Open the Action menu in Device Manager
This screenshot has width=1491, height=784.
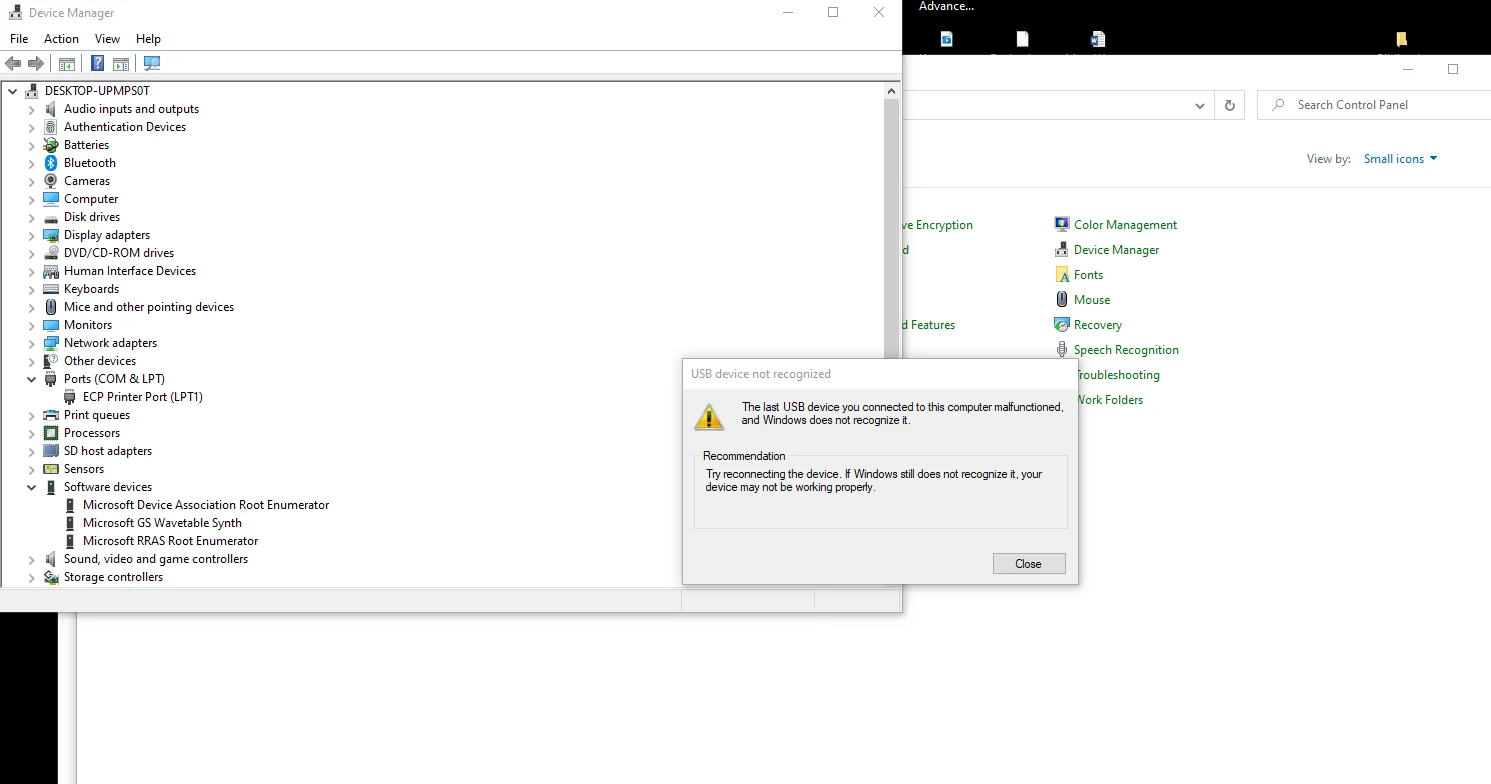[61, 39]
